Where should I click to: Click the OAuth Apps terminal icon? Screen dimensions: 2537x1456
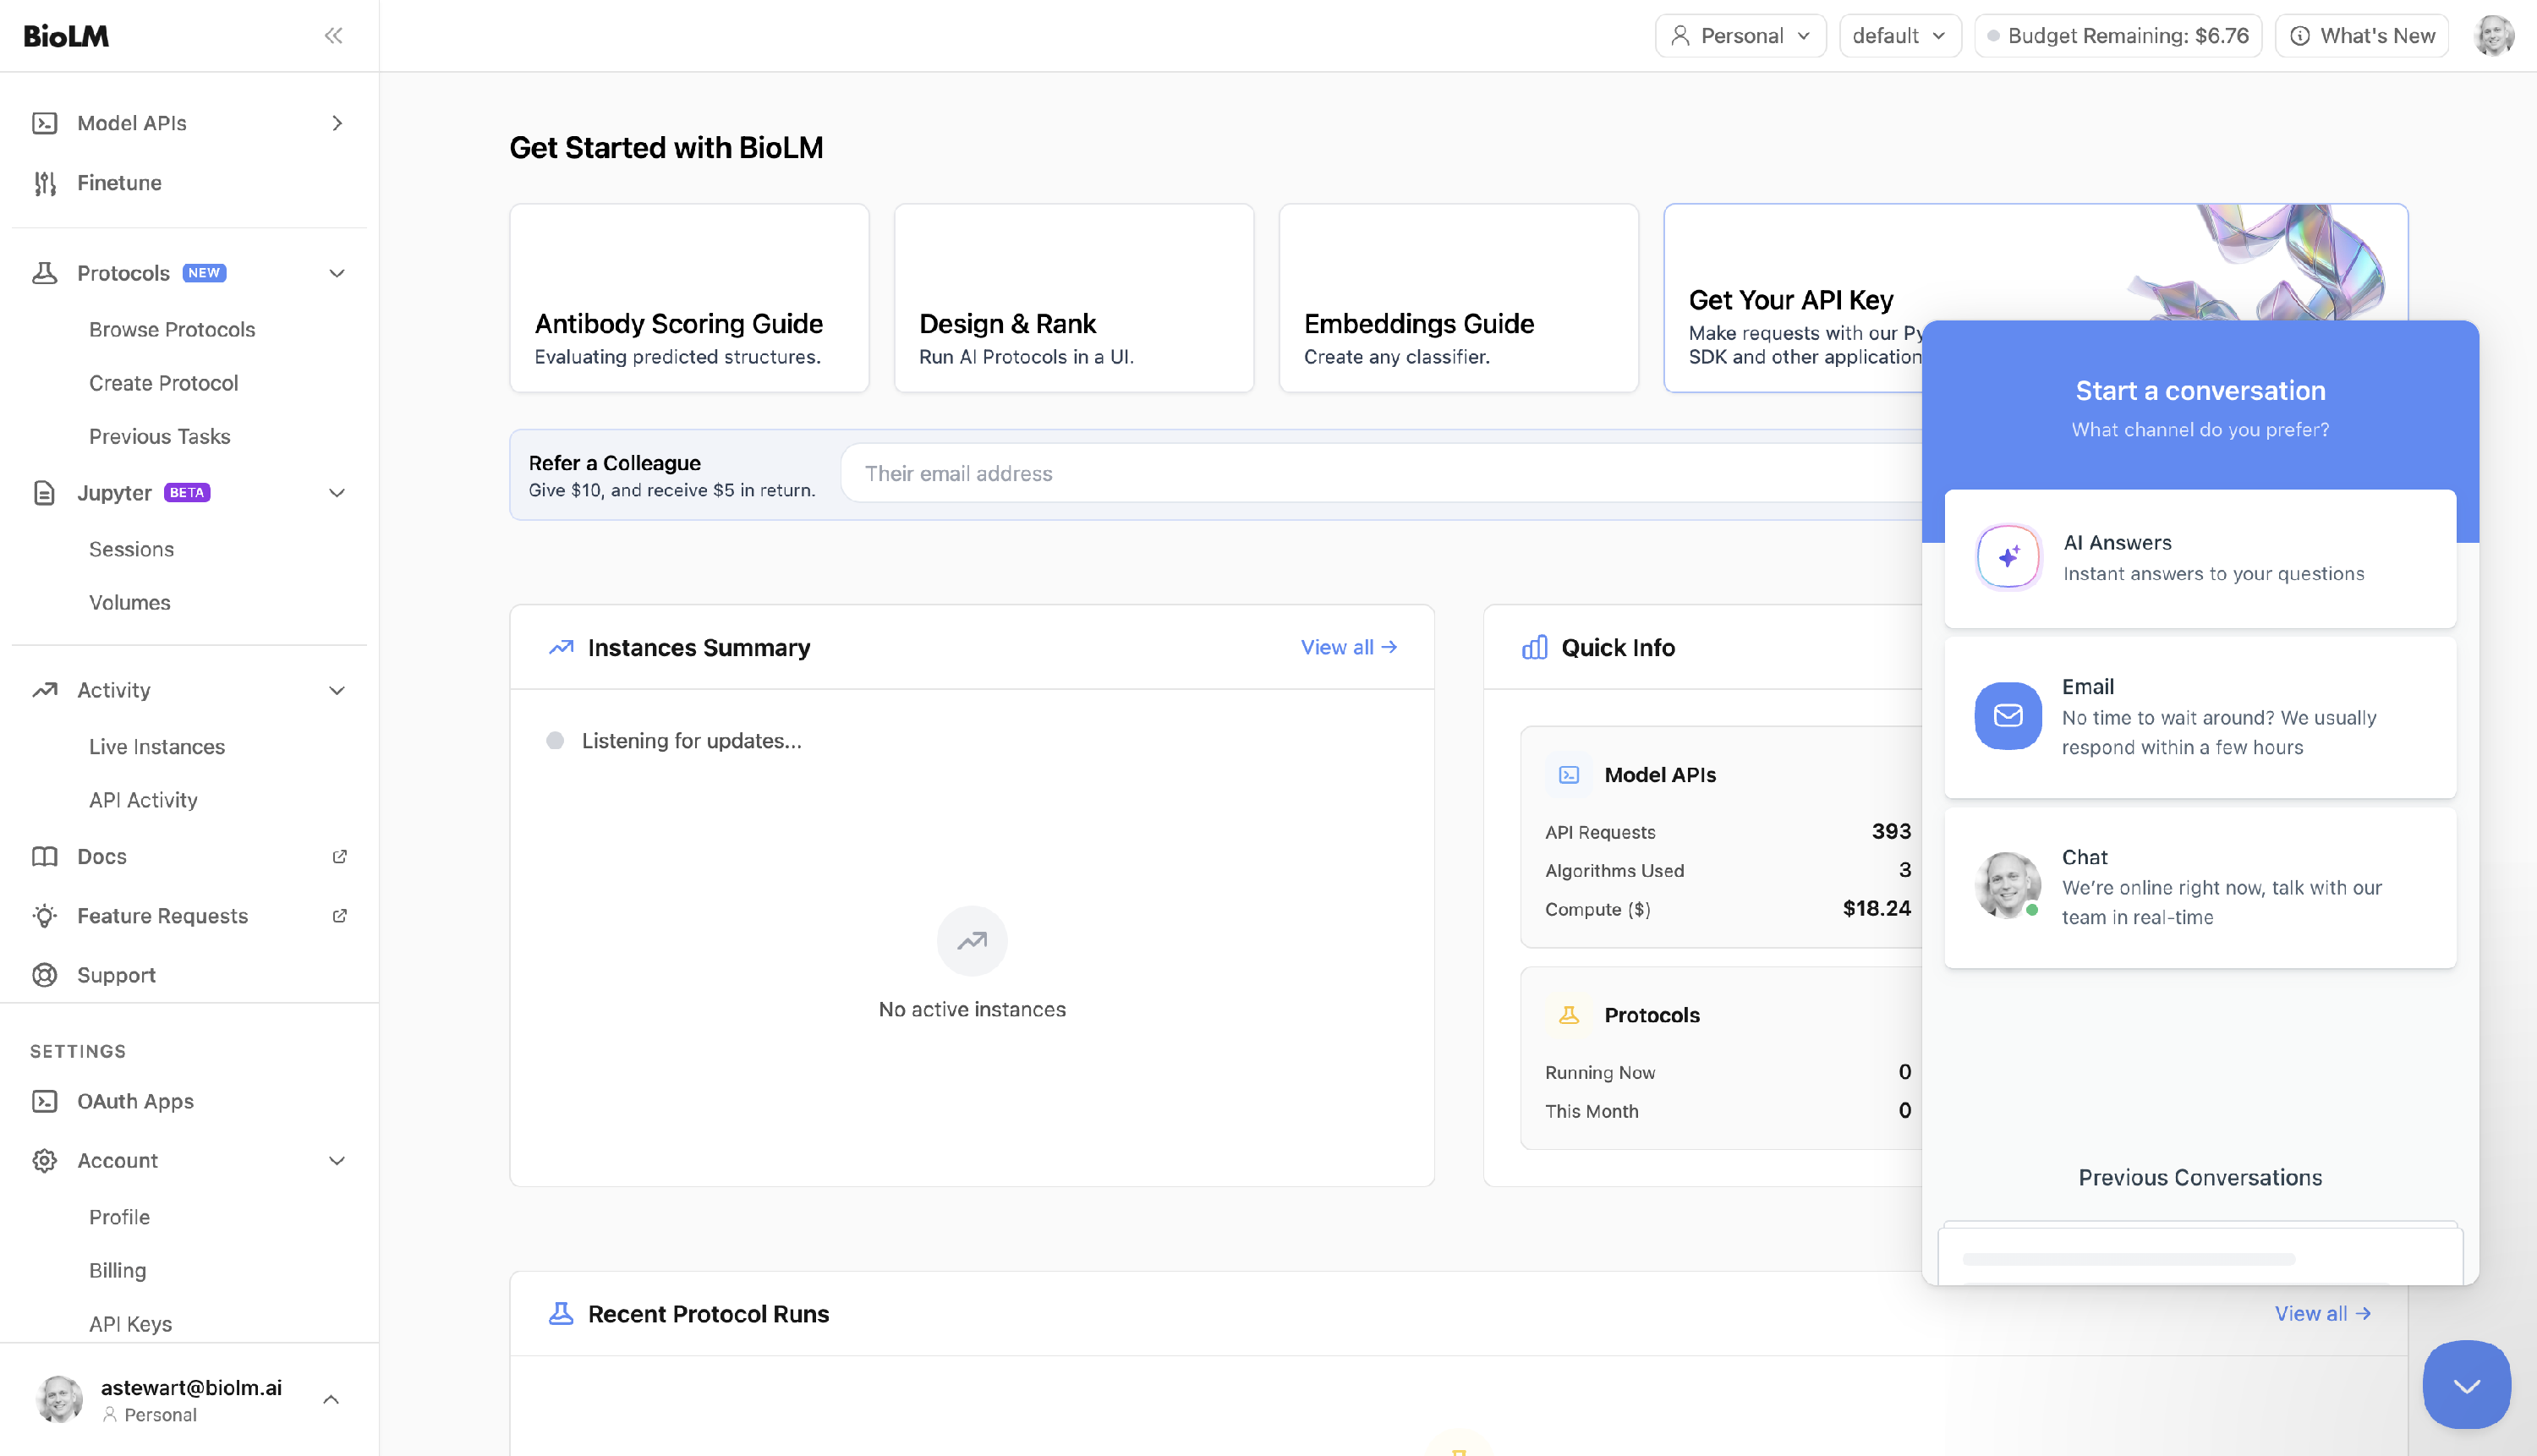(x=44, y=1101)
